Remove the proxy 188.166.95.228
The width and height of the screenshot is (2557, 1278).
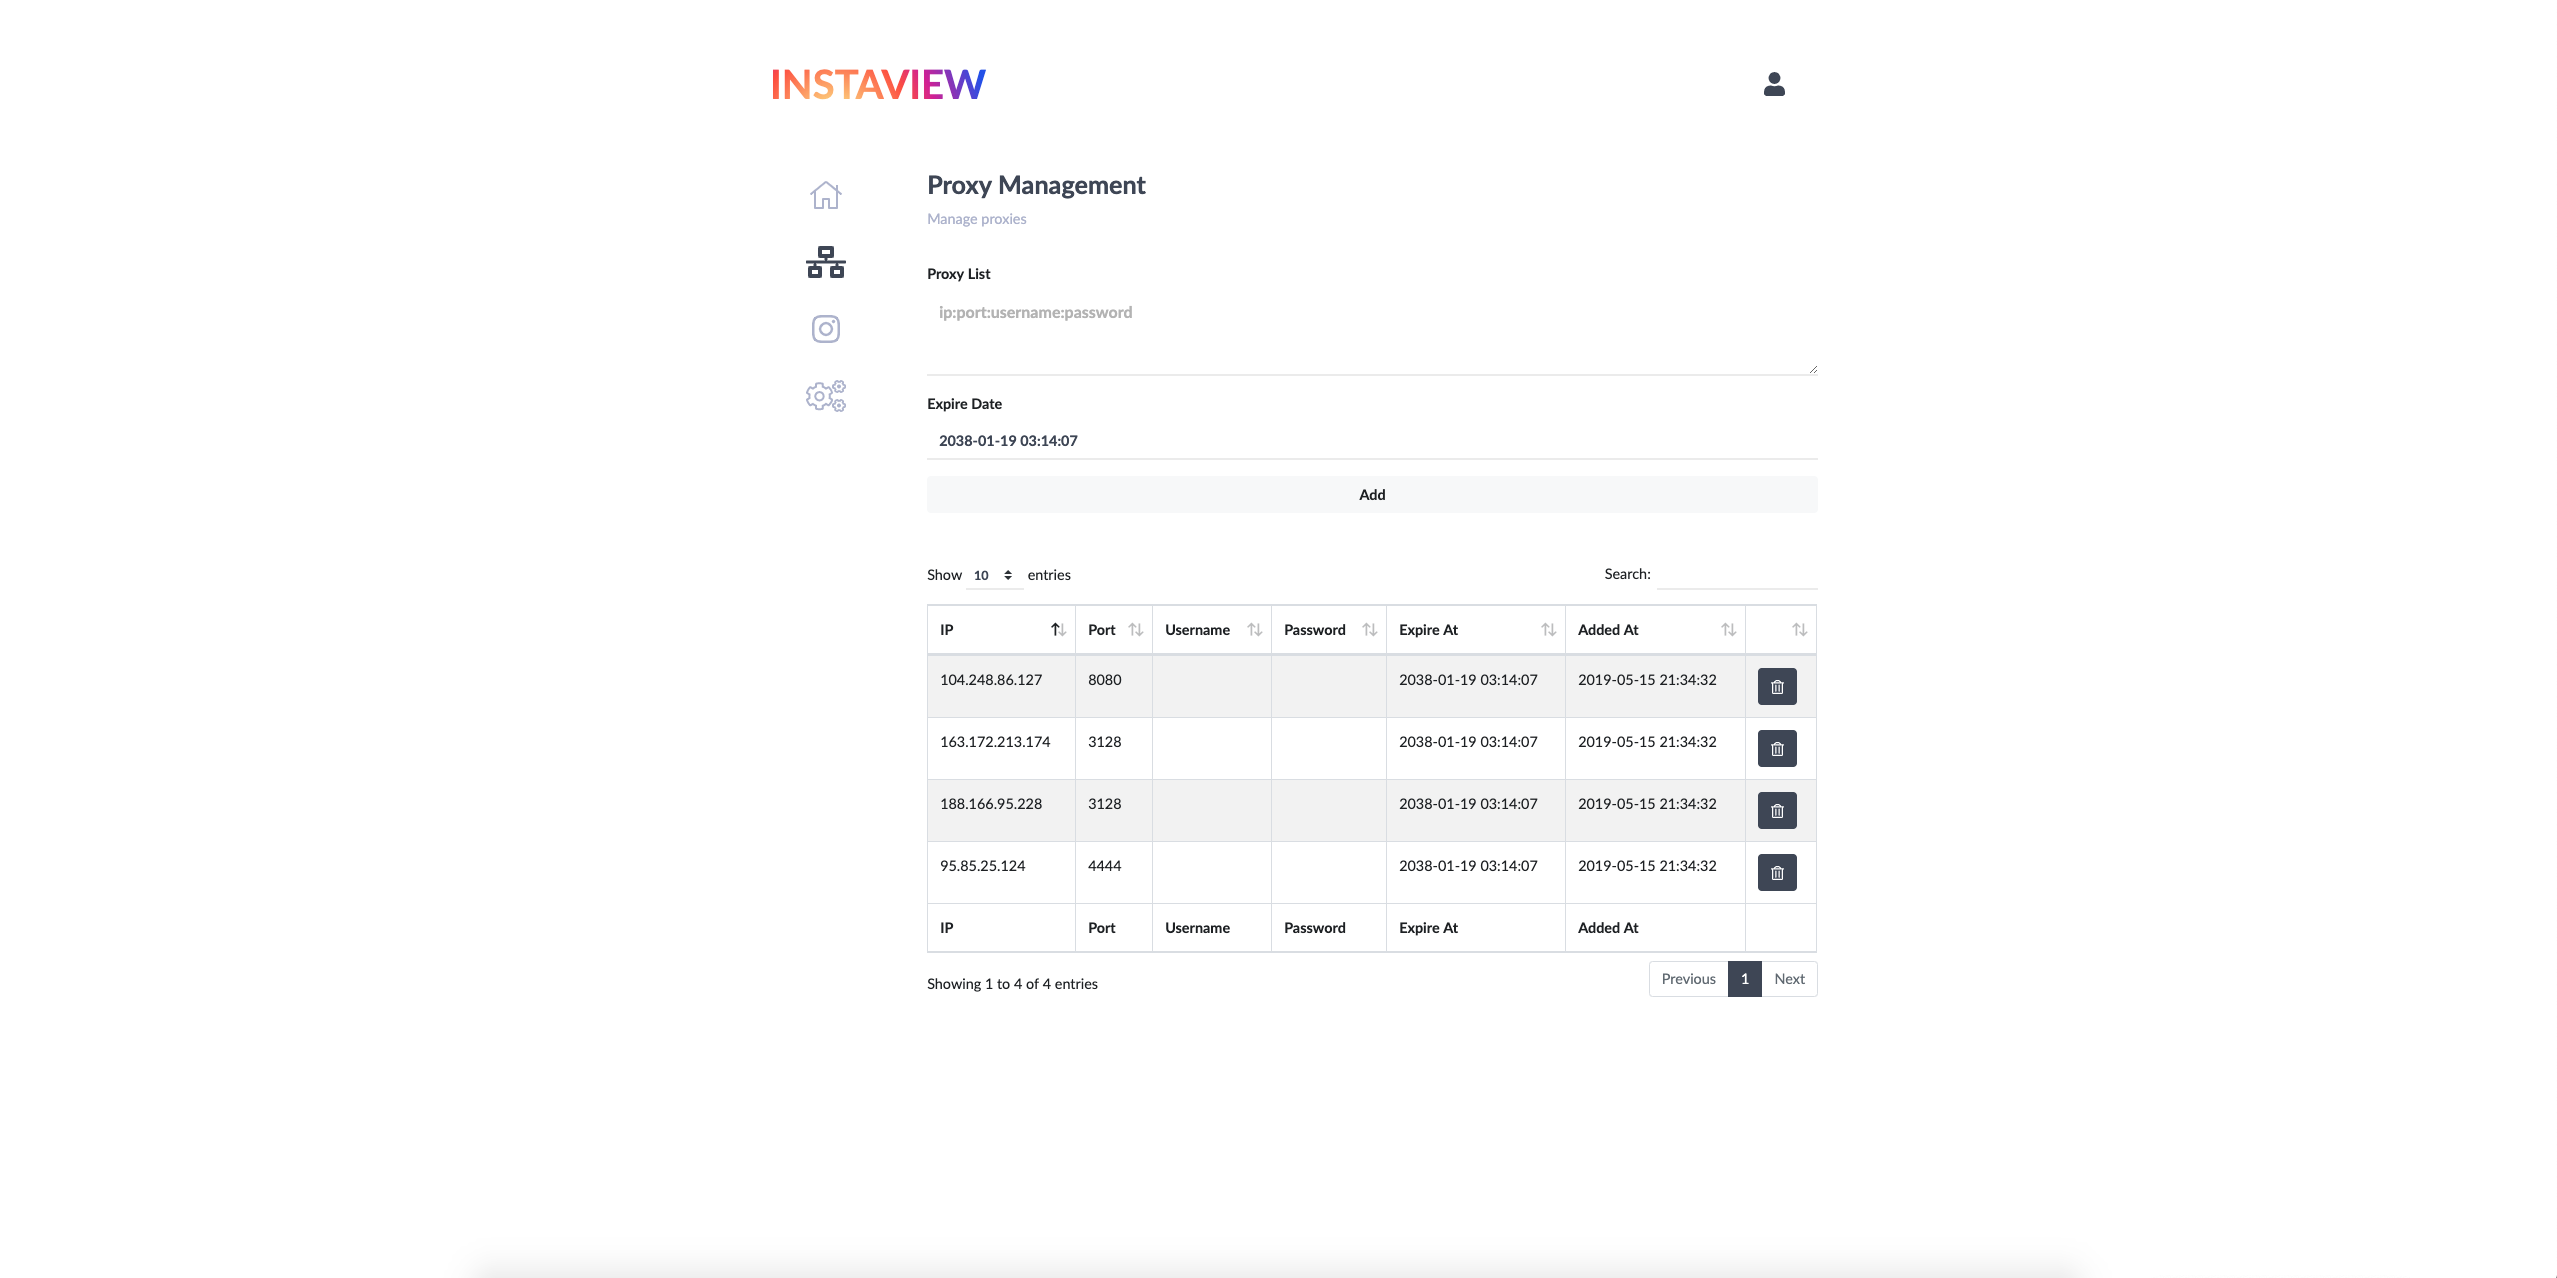(1777, 811)
